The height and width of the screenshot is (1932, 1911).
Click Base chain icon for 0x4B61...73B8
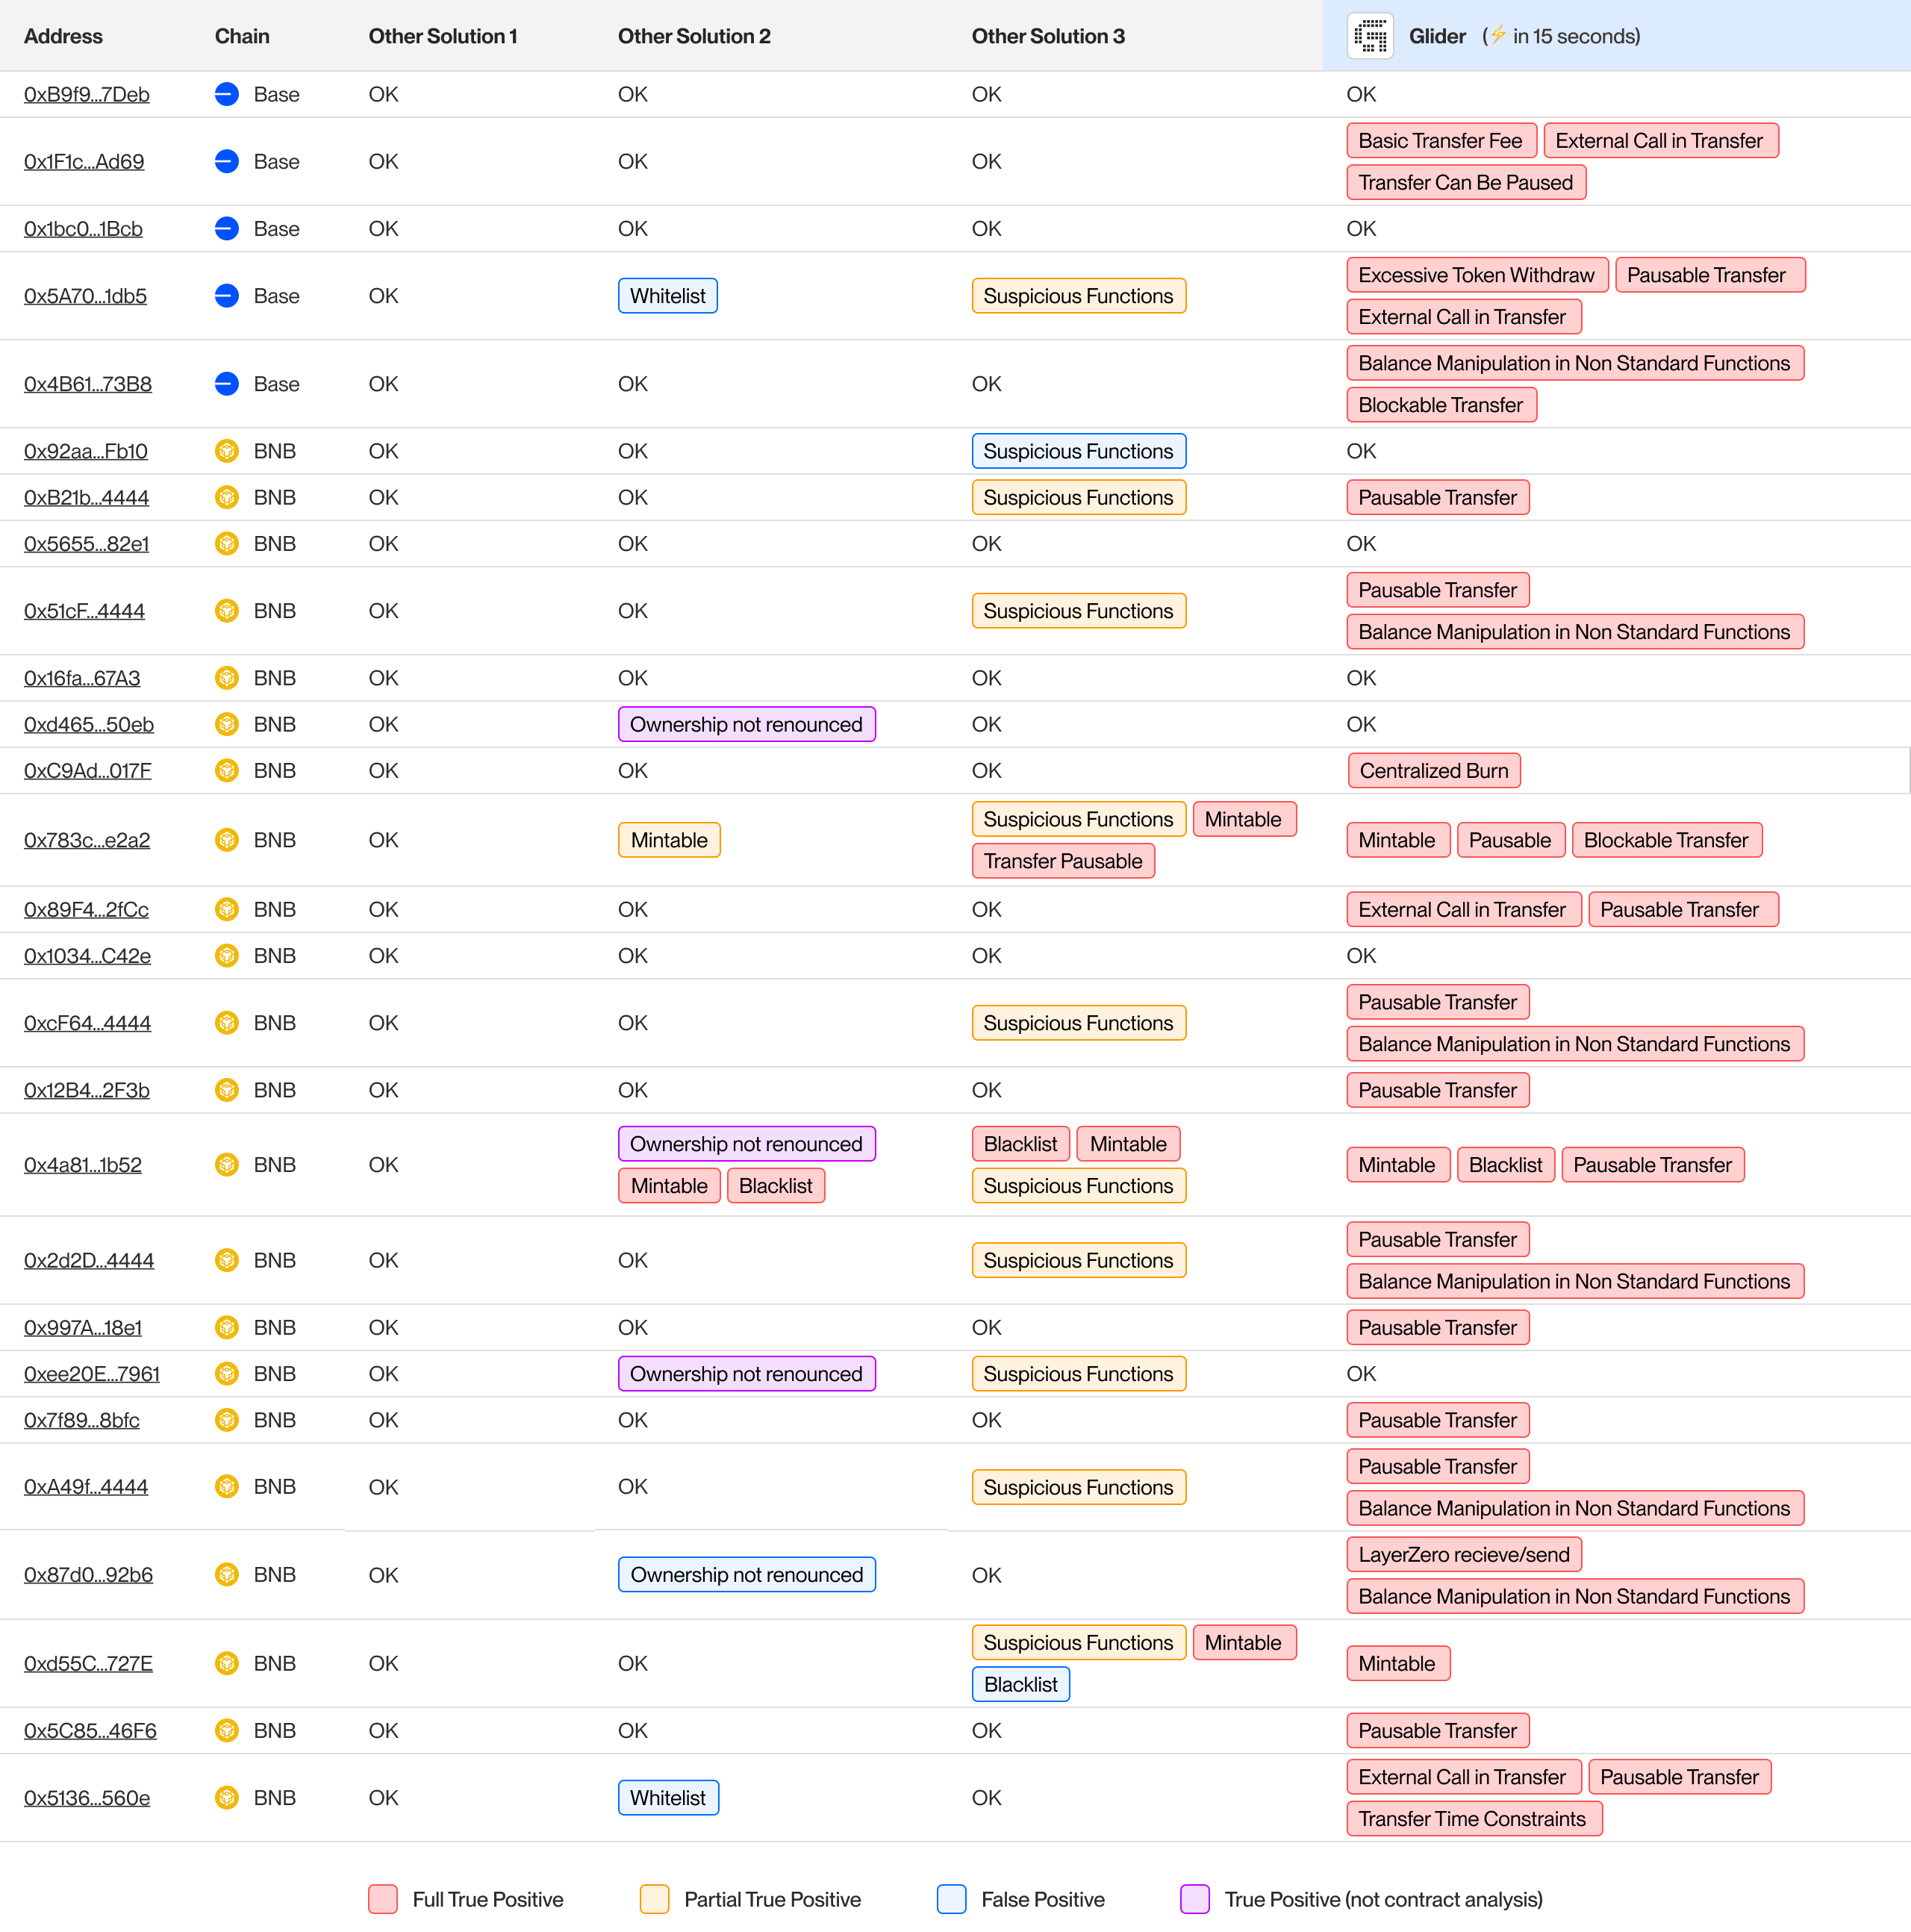227,384
